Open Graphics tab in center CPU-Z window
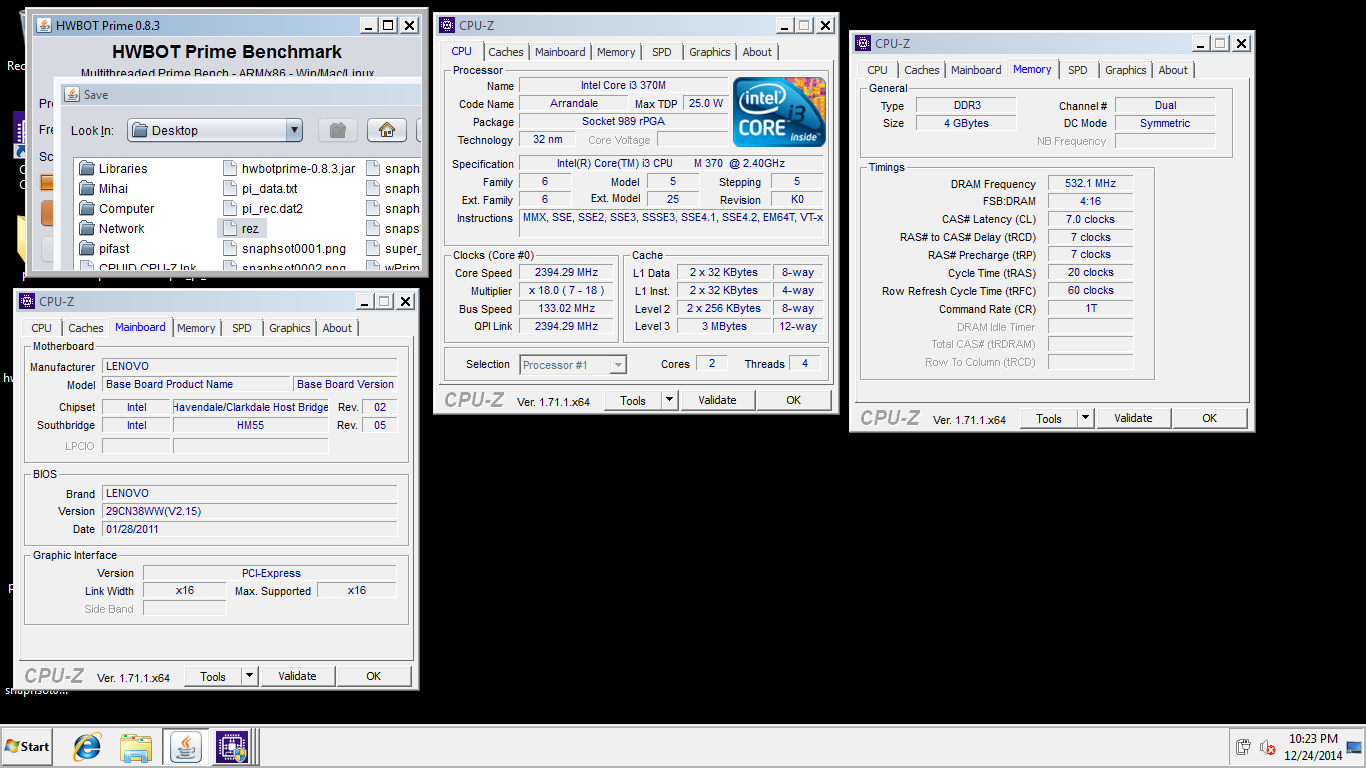 [x=710, y=52]
